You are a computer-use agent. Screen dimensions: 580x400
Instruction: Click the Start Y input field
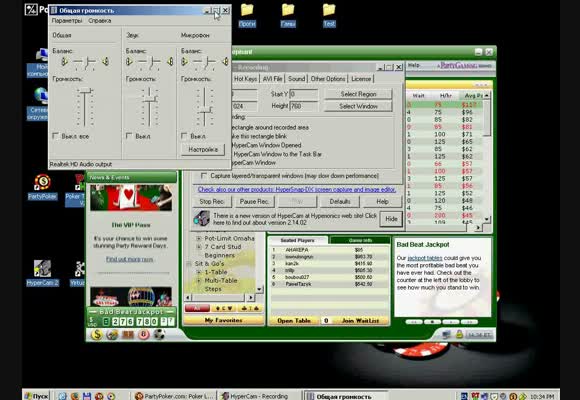(x=303, y=94)
